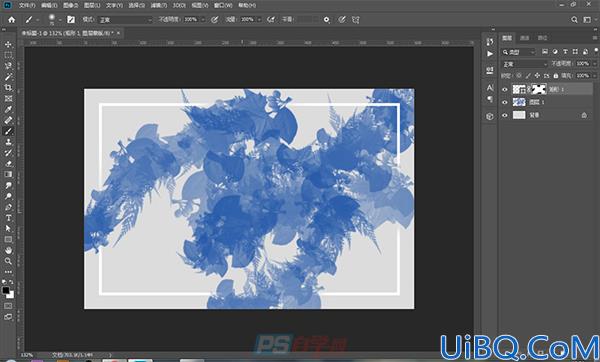
Task: Open the Properties panel icon
Action: [490, 70]
